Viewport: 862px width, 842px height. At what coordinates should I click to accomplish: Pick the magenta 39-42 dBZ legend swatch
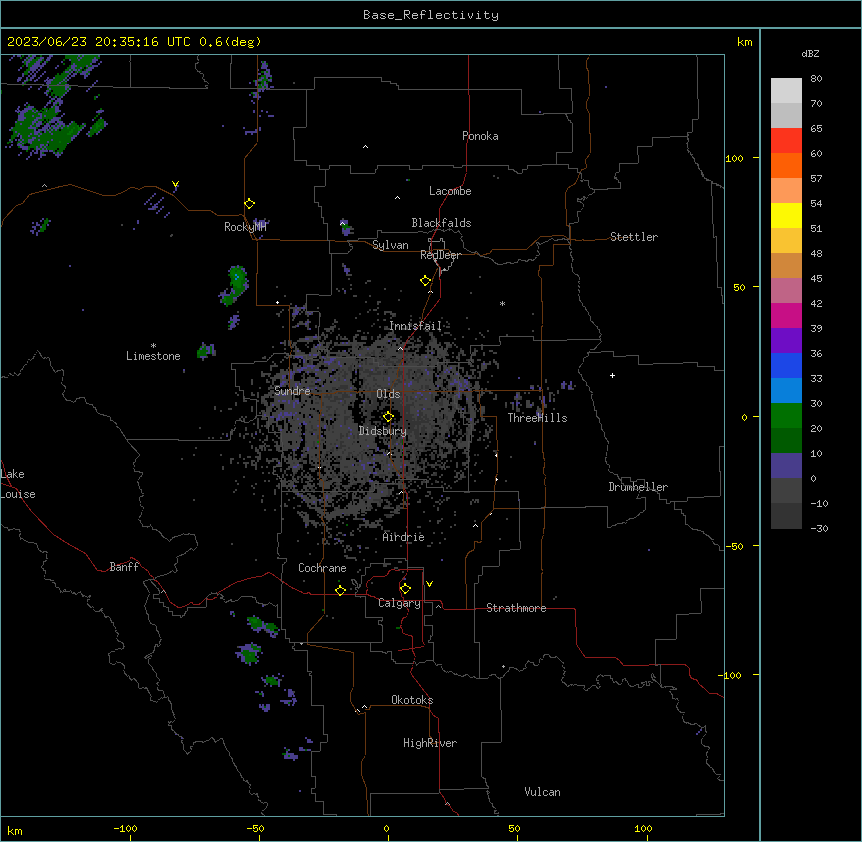[786, 315]
